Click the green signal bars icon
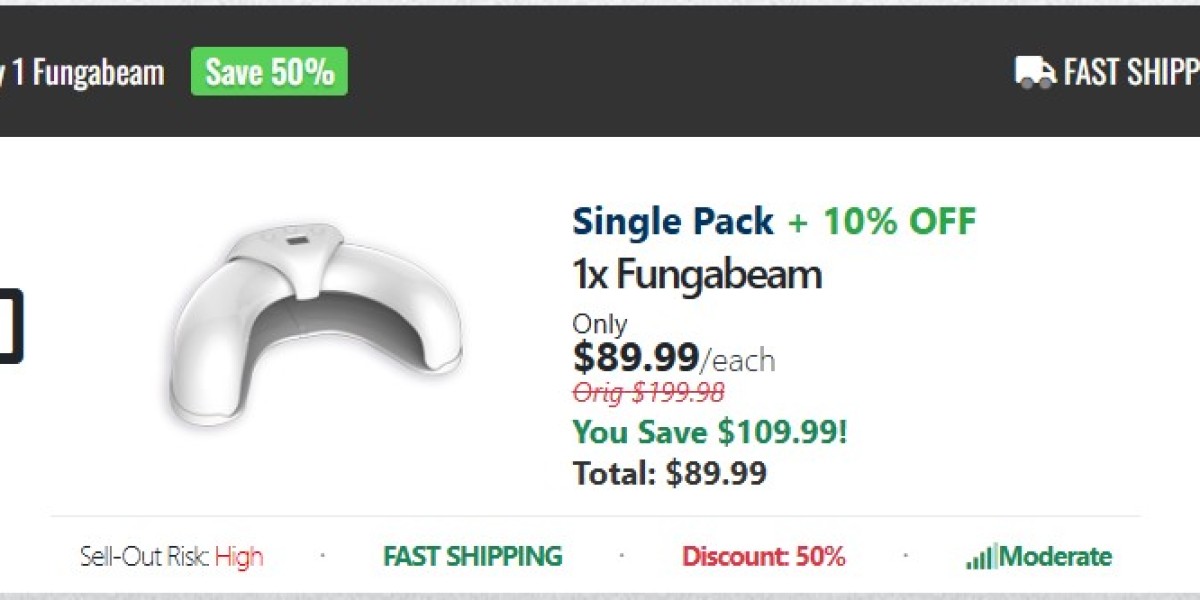Image resolution: width=1200 pixels, height=600 pixels. point(980,557)
